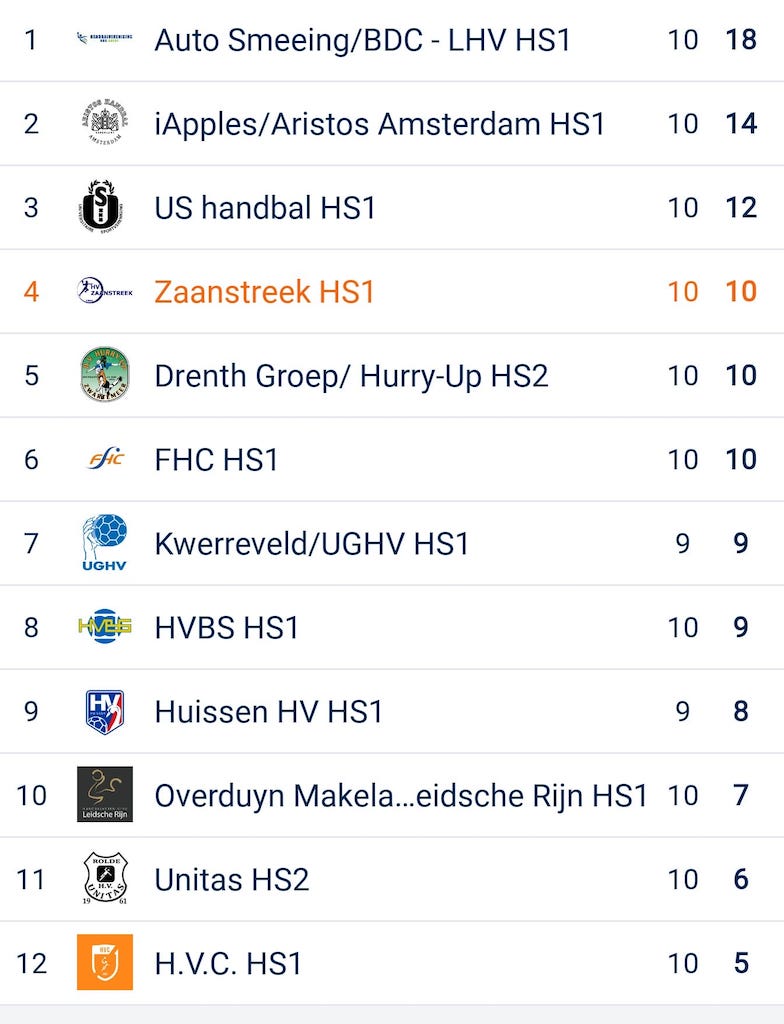Select rank number 9 for Huissen HV
The height and width of the screenshot is (1024, 784).
[x=31, y=711]
